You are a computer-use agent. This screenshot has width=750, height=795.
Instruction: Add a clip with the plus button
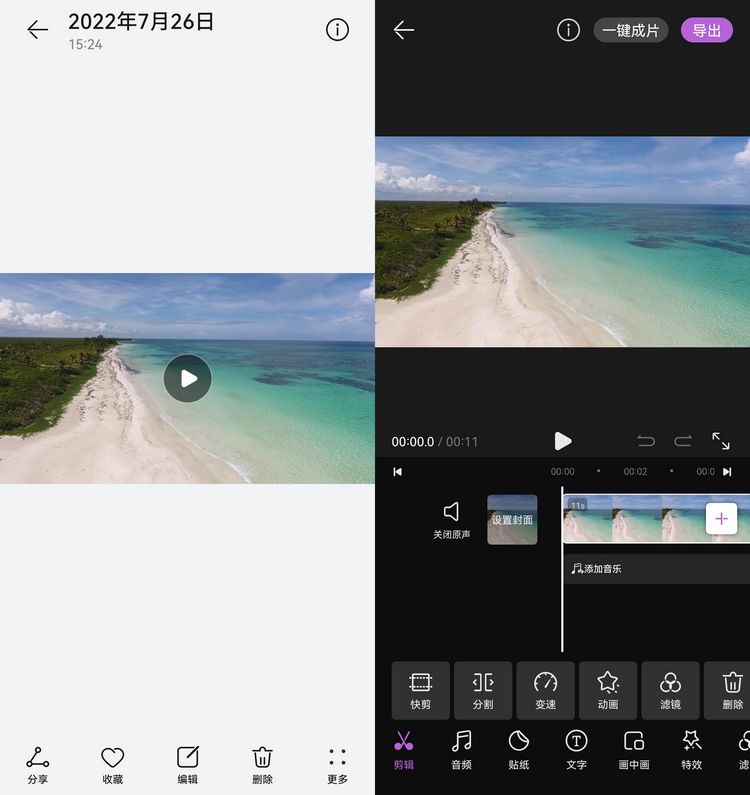tap(722, 519)
